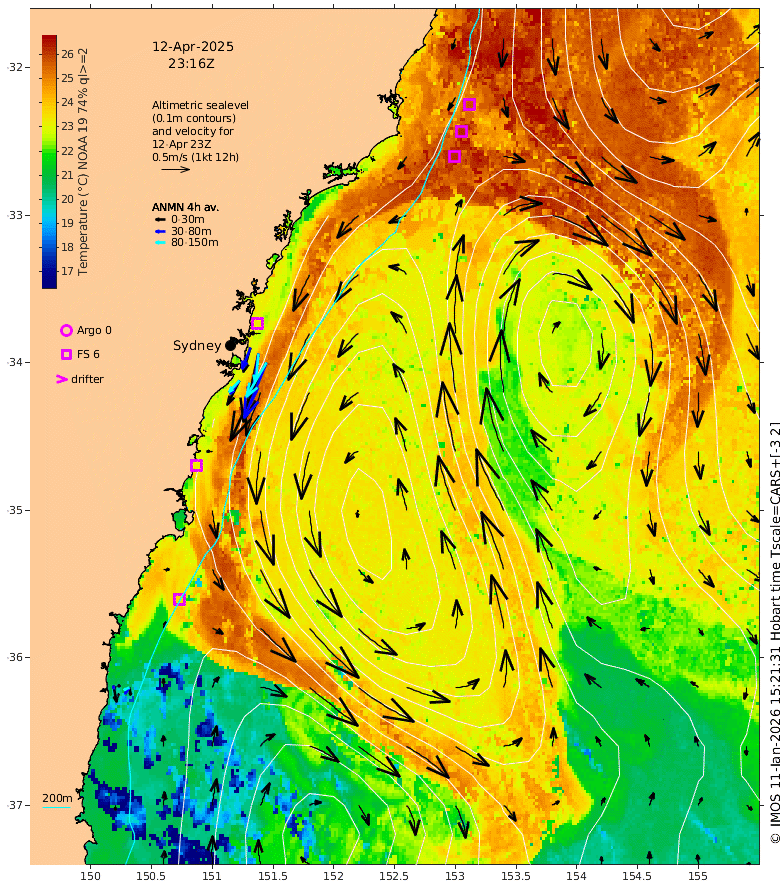The width and height of the screenshot is (780, 890).
Task: Click the 'Altimetric sealevel' caption line
Action: coord(200,105)
